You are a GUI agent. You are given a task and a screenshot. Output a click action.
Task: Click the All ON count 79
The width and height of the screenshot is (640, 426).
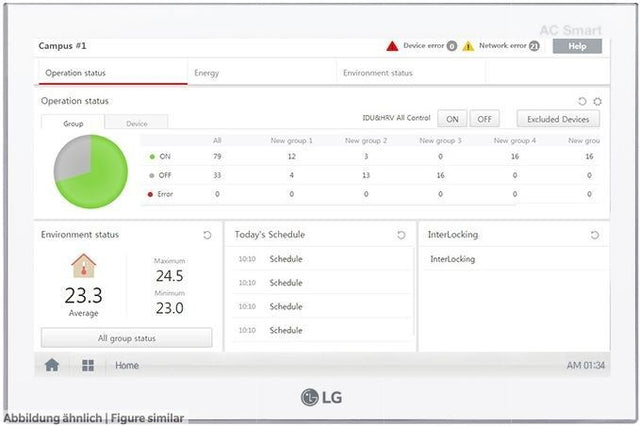coord(217,156)
